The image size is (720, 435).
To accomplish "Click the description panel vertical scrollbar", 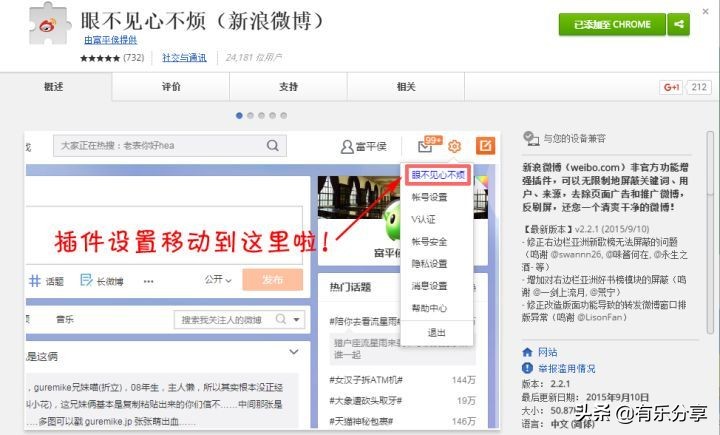I will point(710,232).
